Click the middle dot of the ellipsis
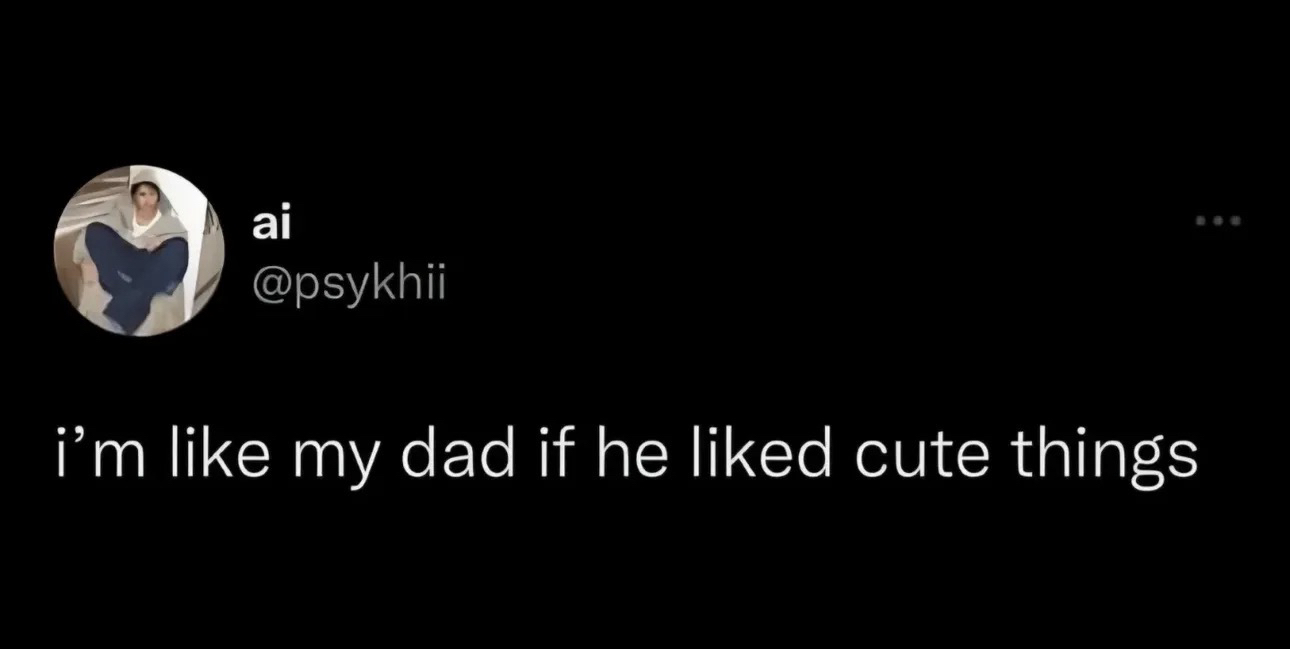 pos(1220,221)
